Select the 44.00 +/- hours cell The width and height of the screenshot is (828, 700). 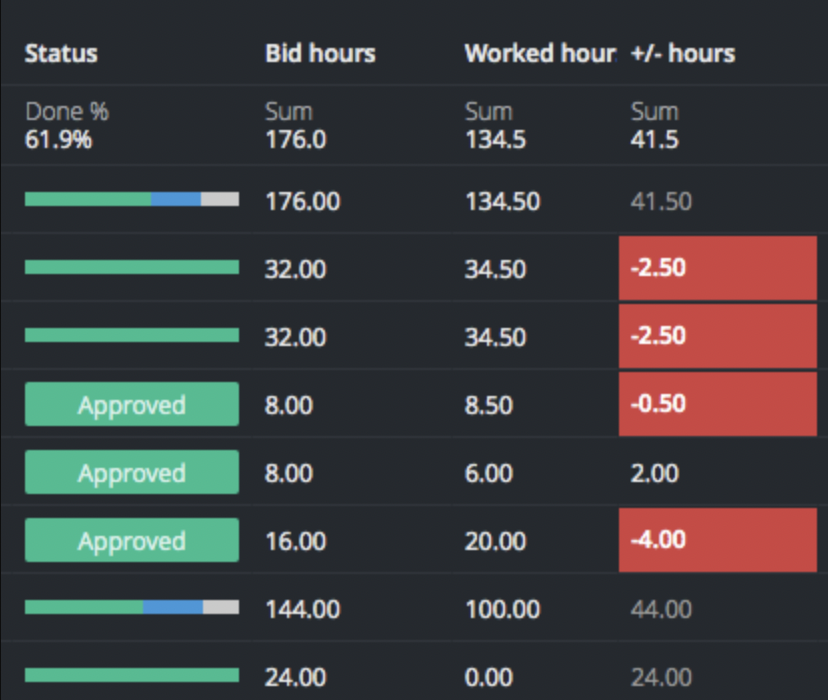pos(661,609)
